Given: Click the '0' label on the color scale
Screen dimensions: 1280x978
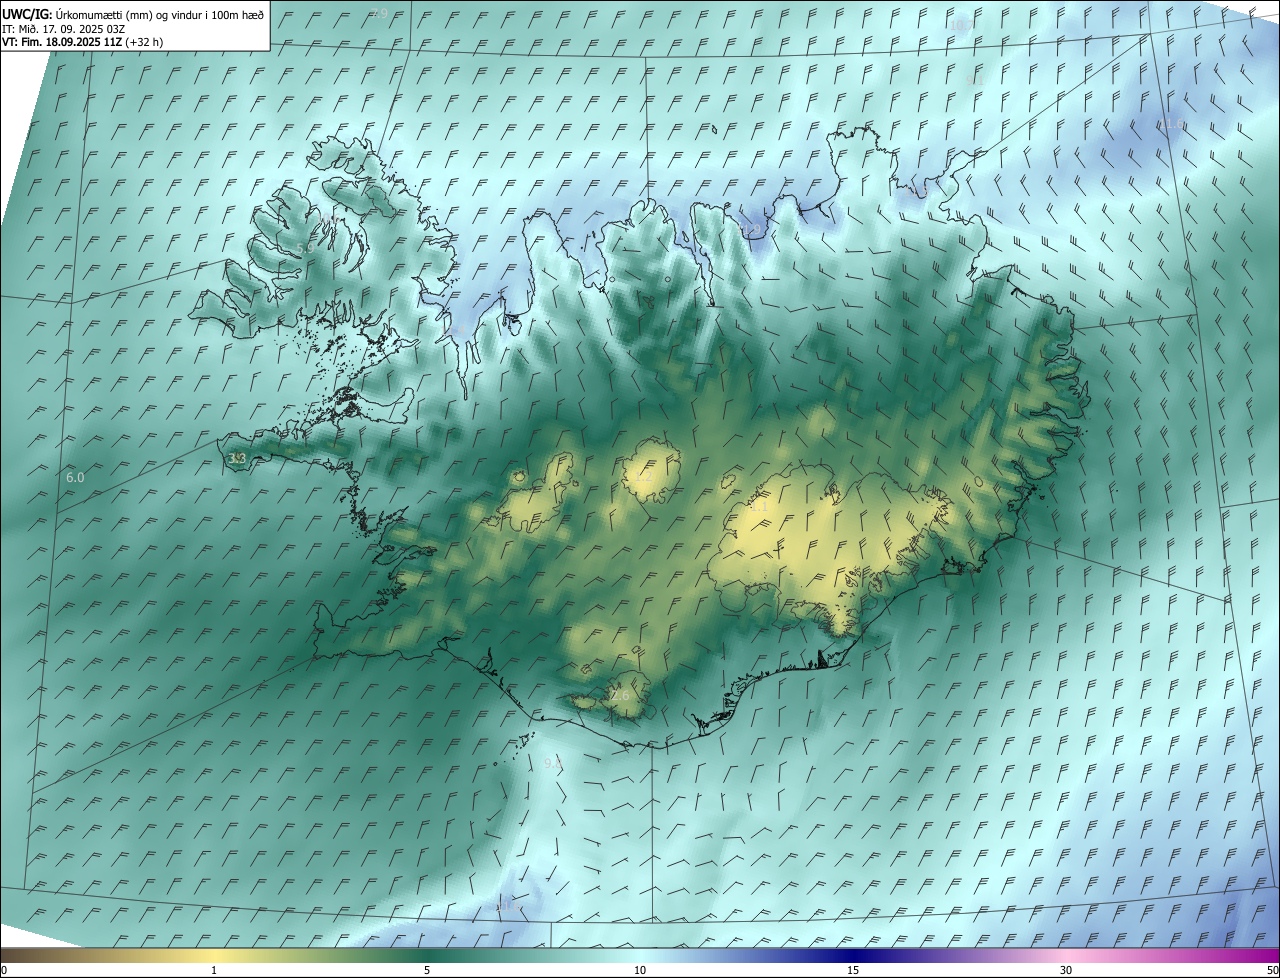Looking at the screenshot, I should coord(4,970).
